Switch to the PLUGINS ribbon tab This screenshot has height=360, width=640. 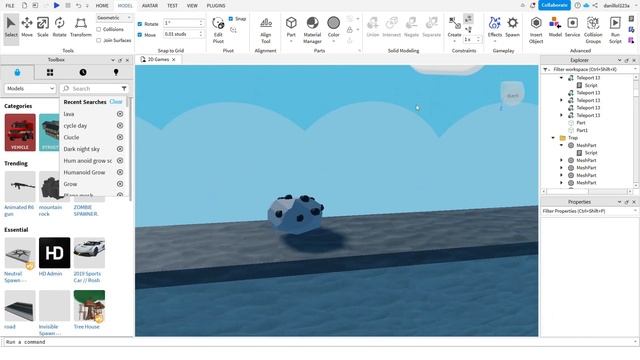[x=216, y=6]
